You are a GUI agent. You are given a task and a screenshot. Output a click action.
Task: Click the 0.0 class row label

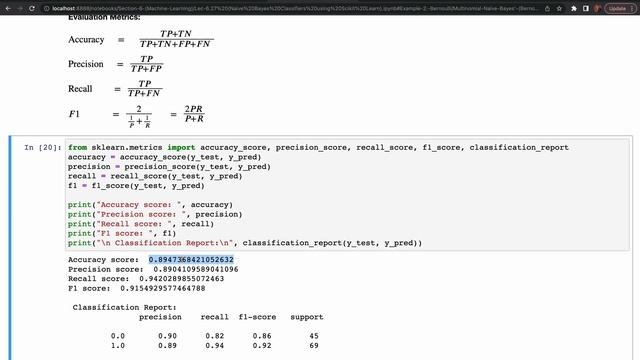[118, 336]
